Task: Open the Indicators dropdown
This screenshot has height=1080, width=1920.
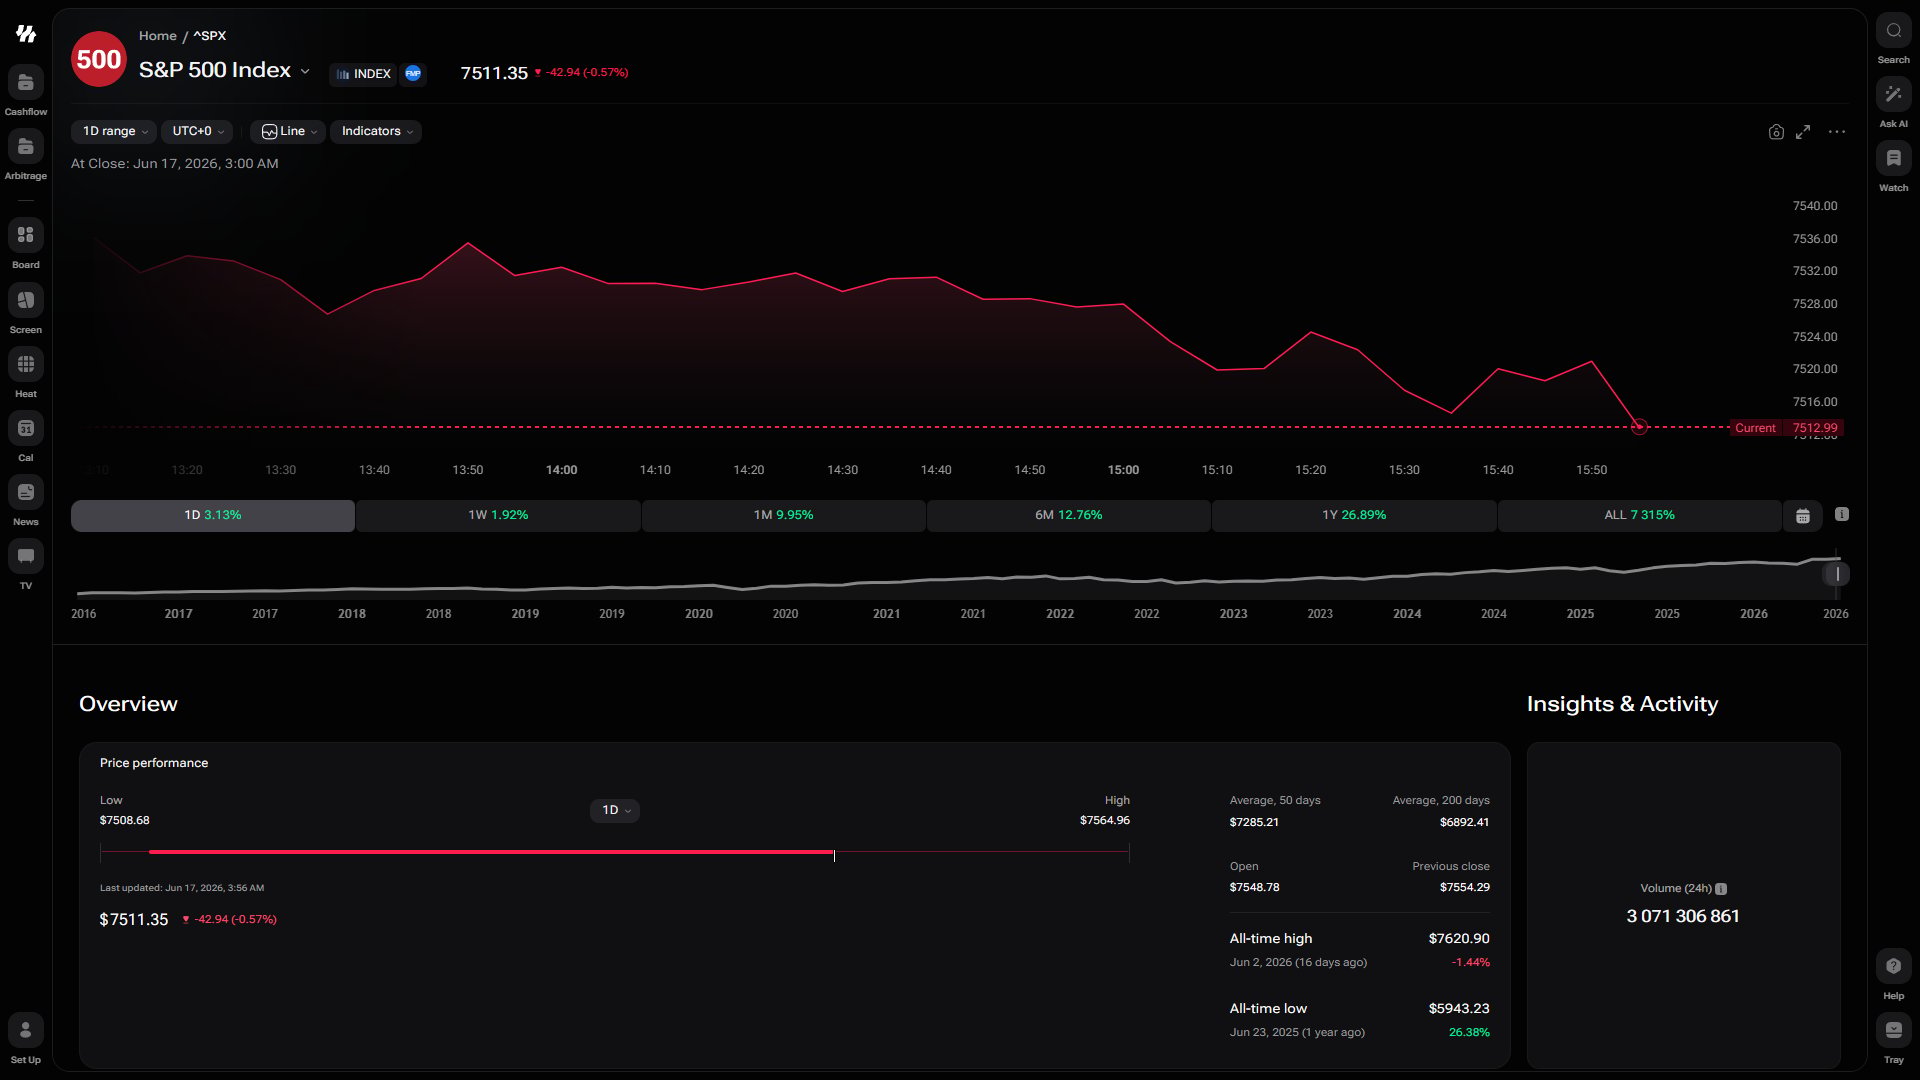Action: click(376, 131)
